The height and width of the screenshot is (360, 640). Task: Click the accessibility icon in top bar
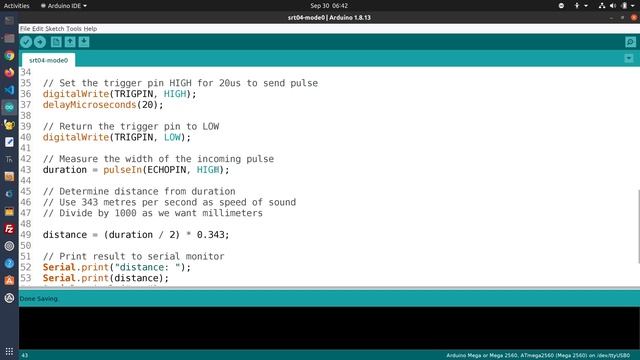577,6
